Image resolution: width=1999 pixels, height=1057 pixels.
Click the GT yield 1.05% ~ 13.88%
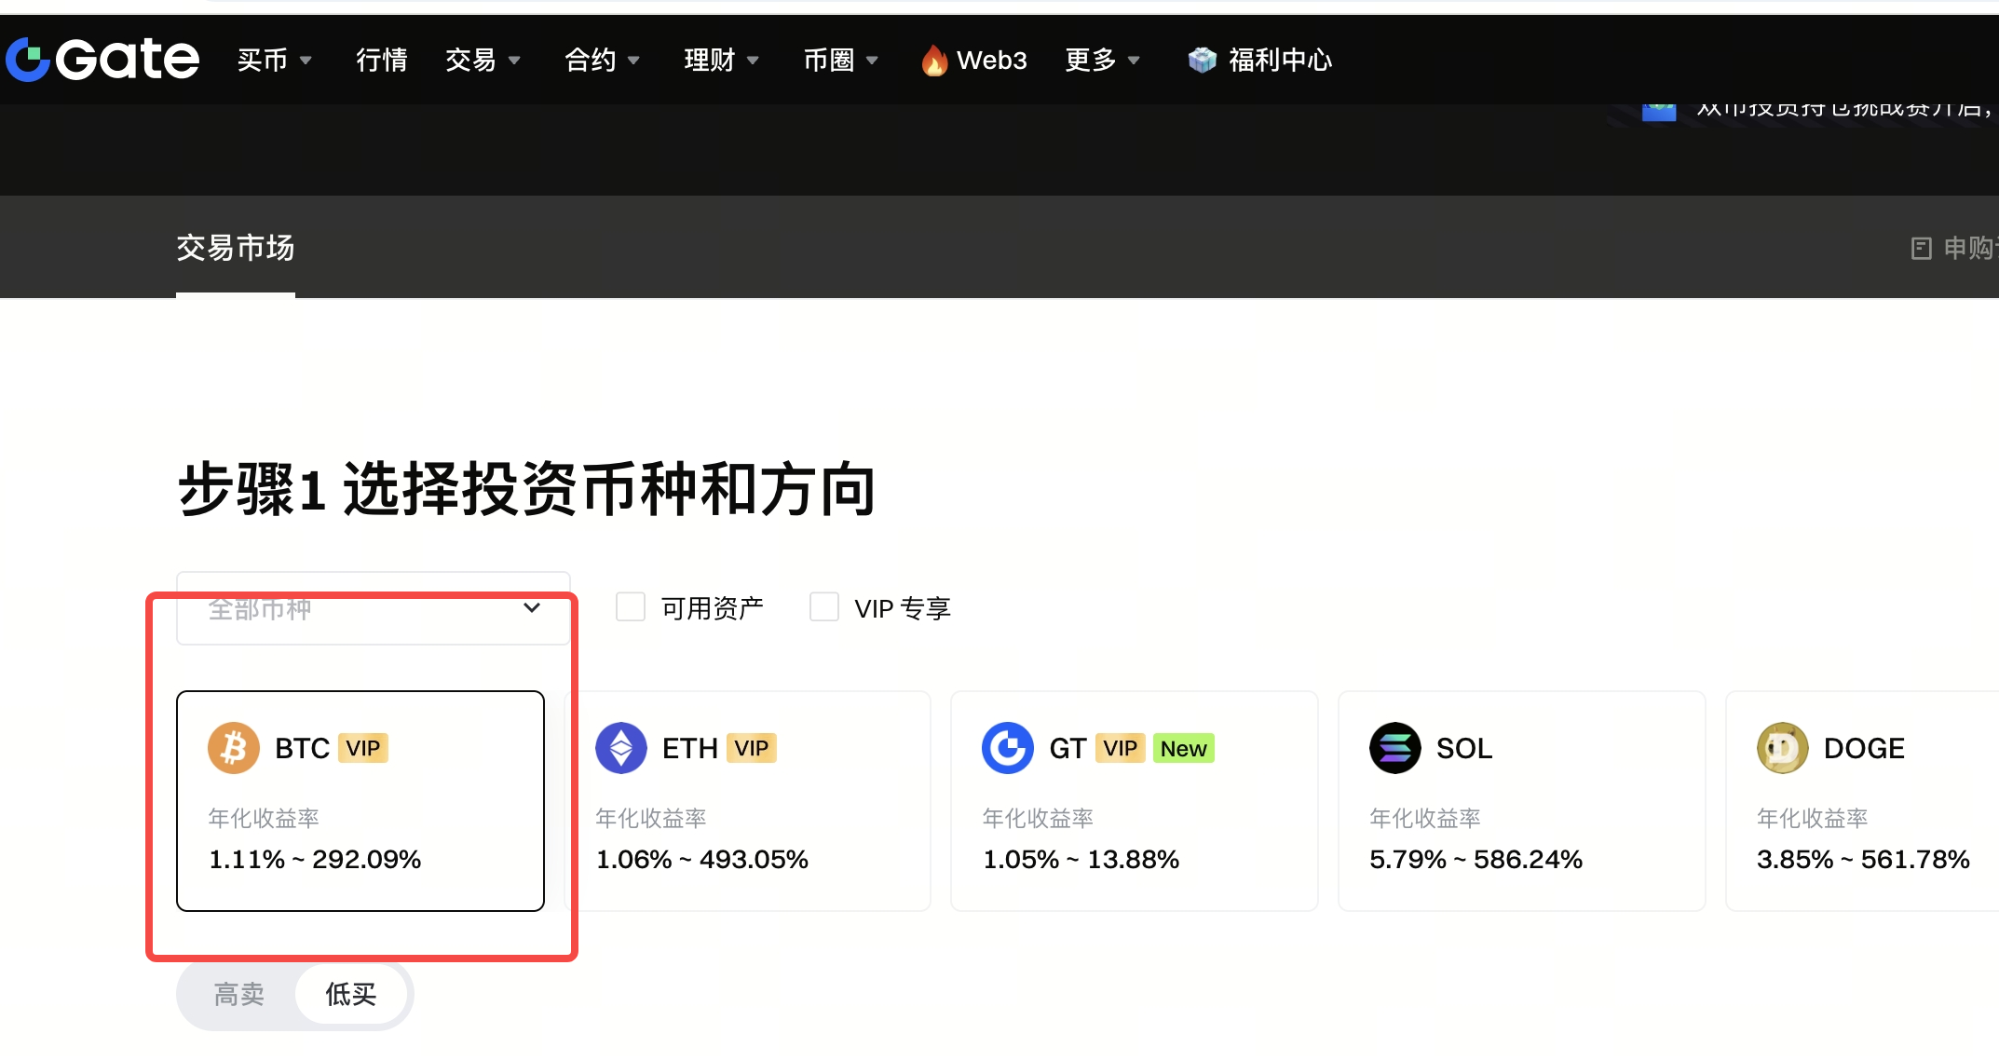[1081, 859]
